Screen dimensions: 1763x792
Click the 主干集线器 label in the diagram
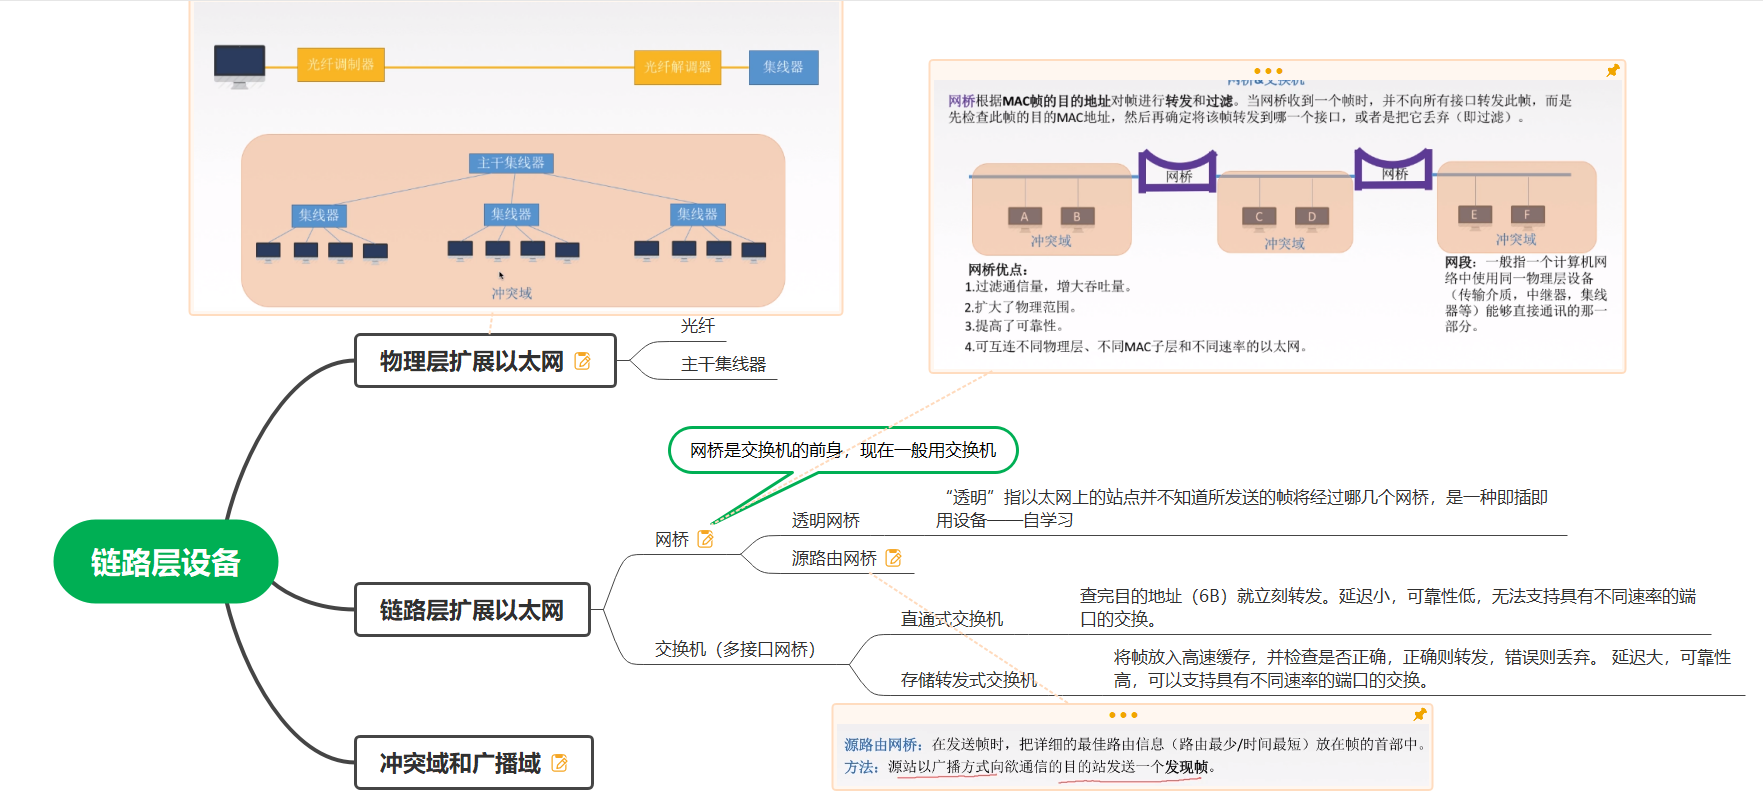(x=511, y=163)
